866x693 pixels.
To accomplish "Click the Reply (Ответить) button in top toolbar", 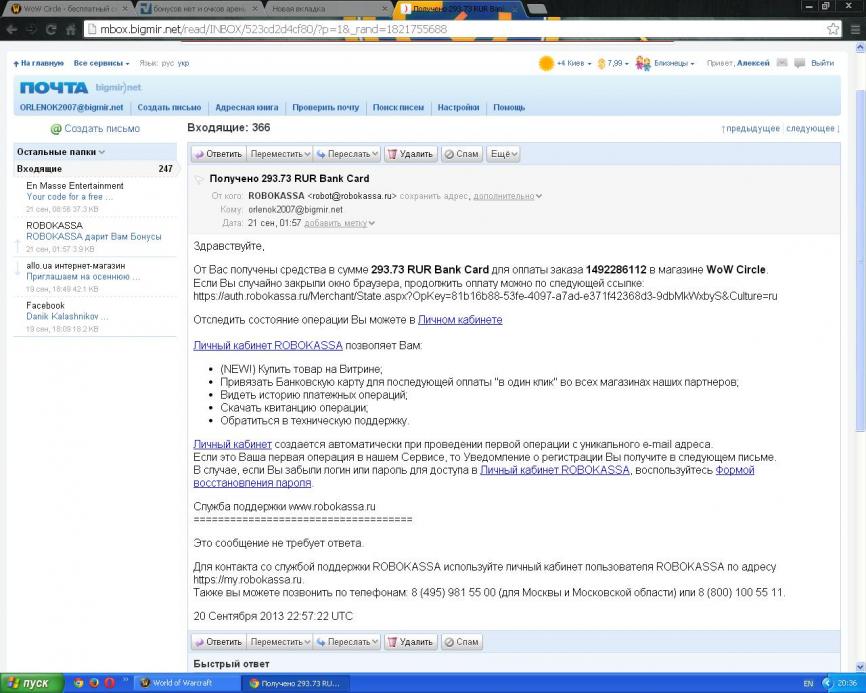I will 218,154.
